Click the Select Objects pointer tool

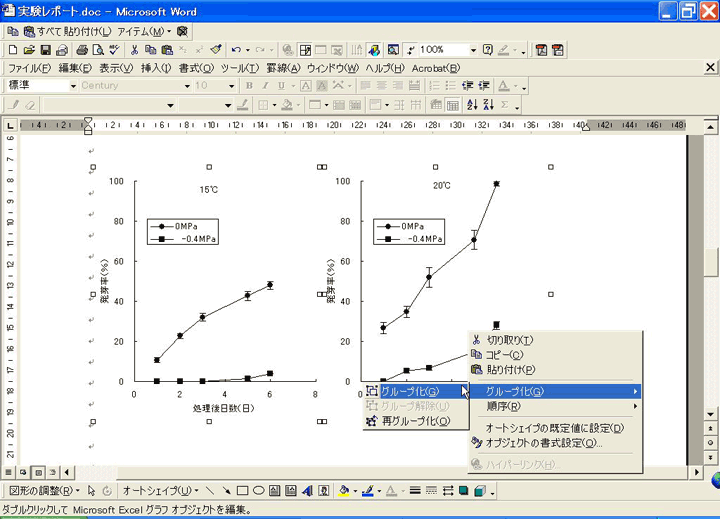click(x=92, y=491)
